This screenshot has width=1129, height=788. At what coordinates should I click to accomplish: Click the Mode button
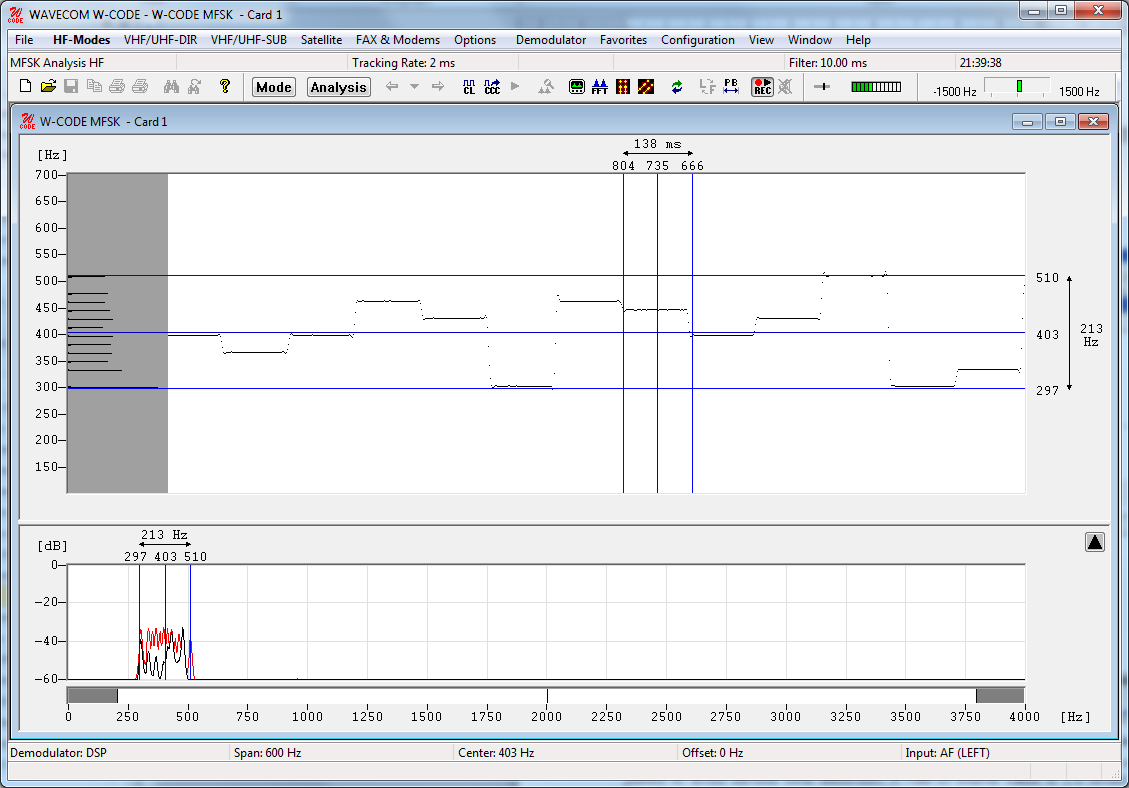(274, 87)
